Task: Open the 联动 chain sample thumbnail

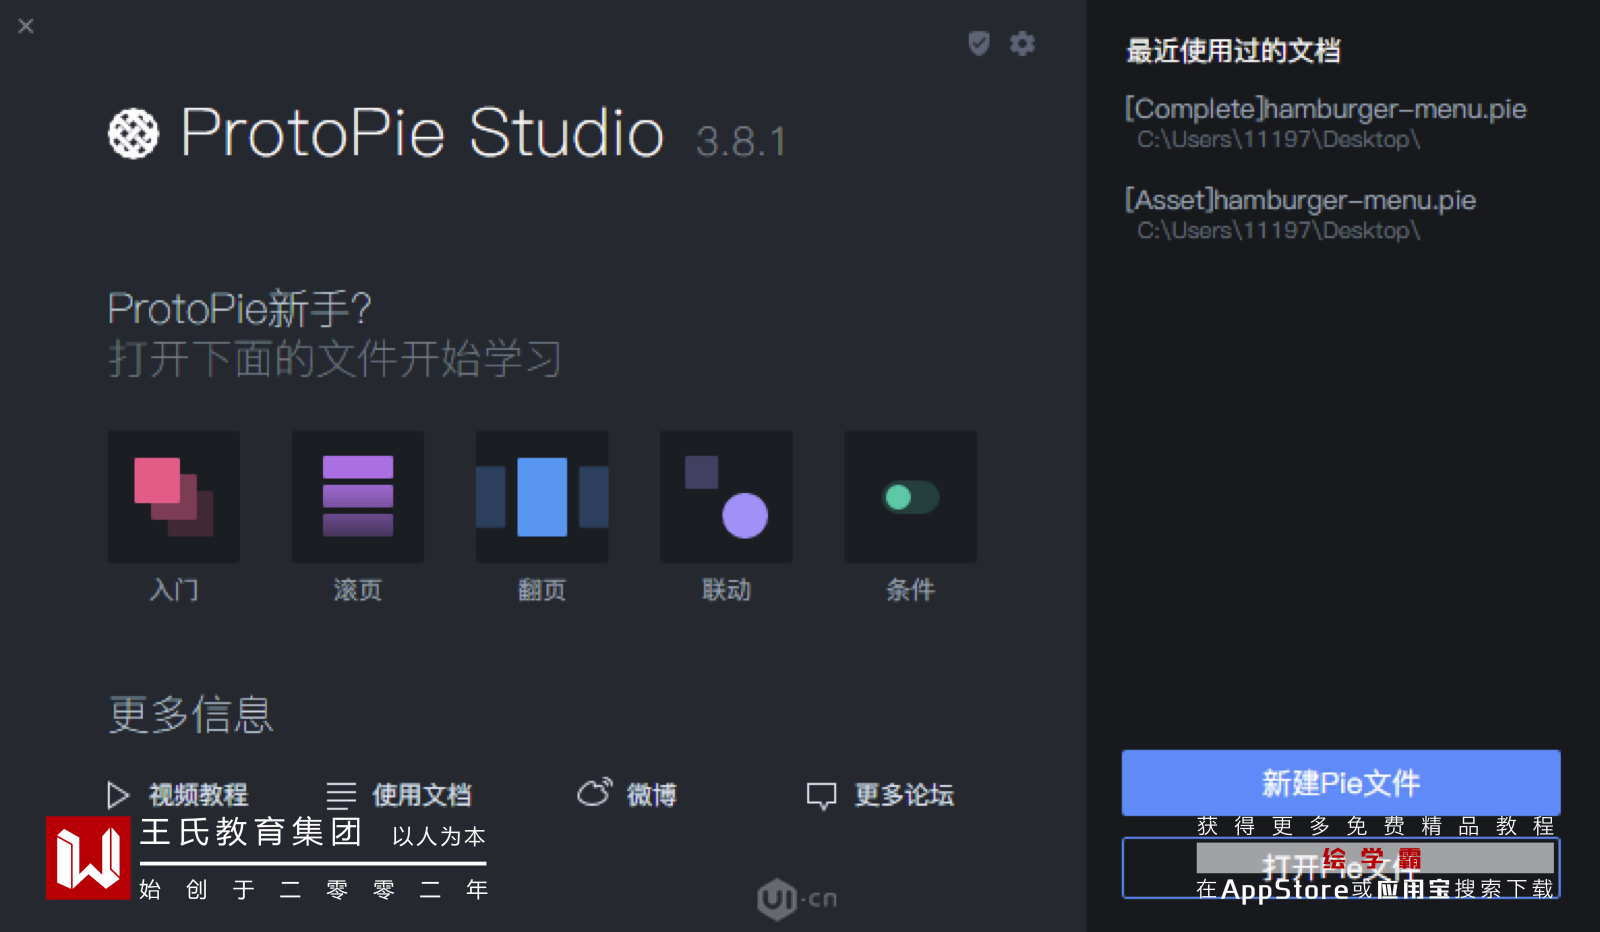Action: pyautogui.click(x=726, y=496)
